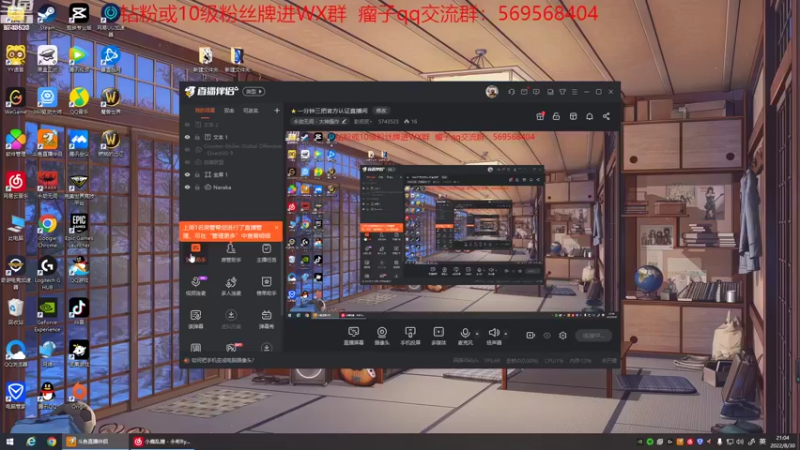Open the 主播任务 streamer tasks tool

(266, 253)
